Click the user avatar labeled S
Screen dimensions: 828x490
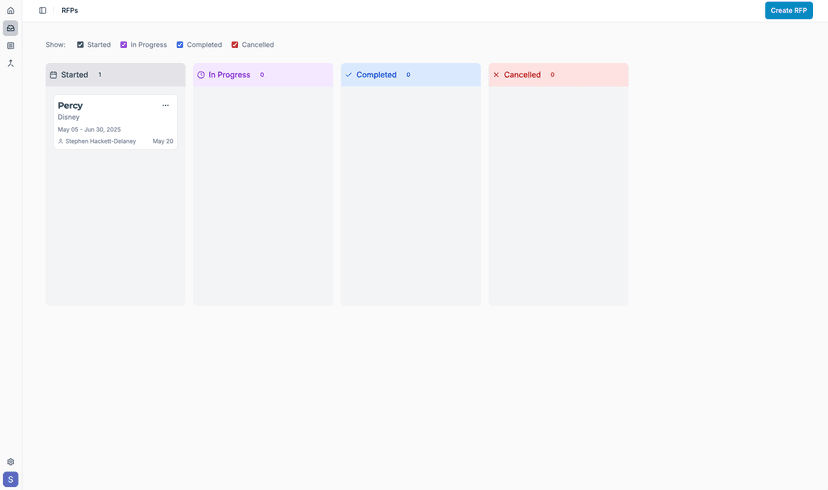[x=10, y=479]
